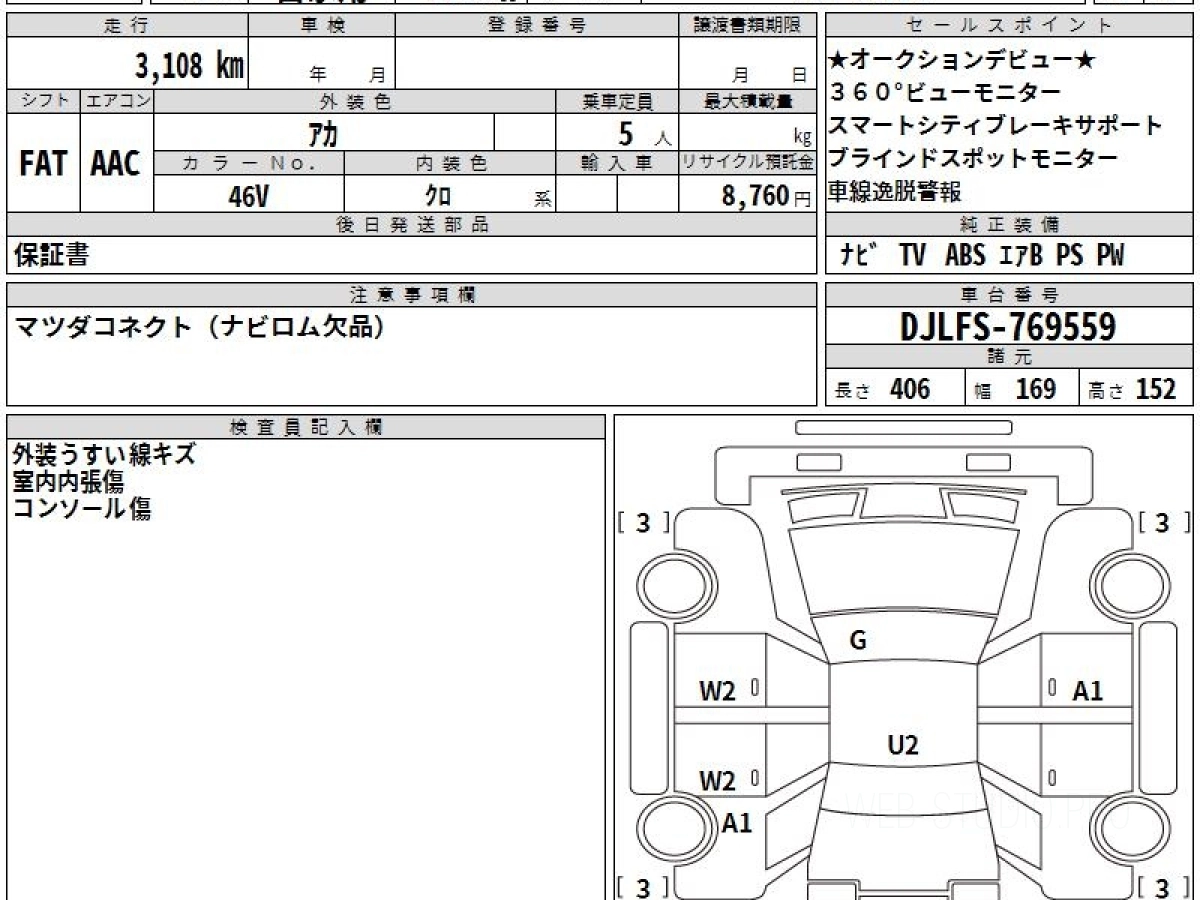Viewport: 1200px width, 900px height.
Task: Click the 車線逸脱警報 line
Action: coord(895,191)
